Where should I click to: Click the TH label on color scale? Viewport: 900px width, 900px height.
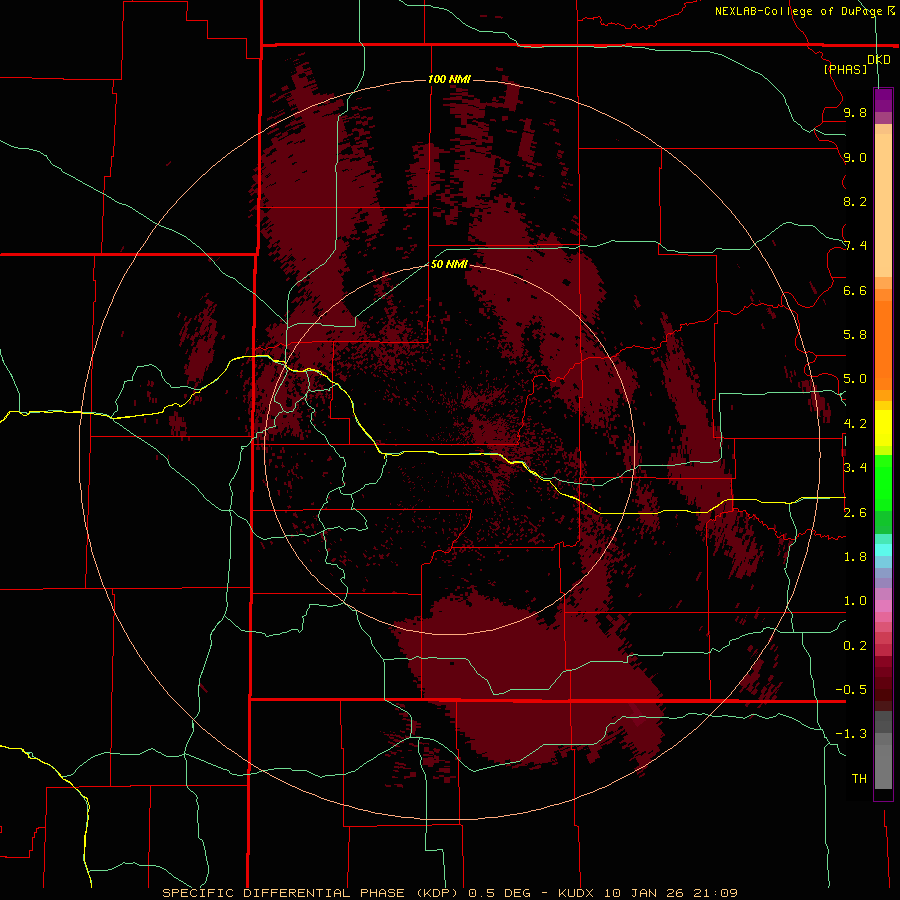pos(859,779)
